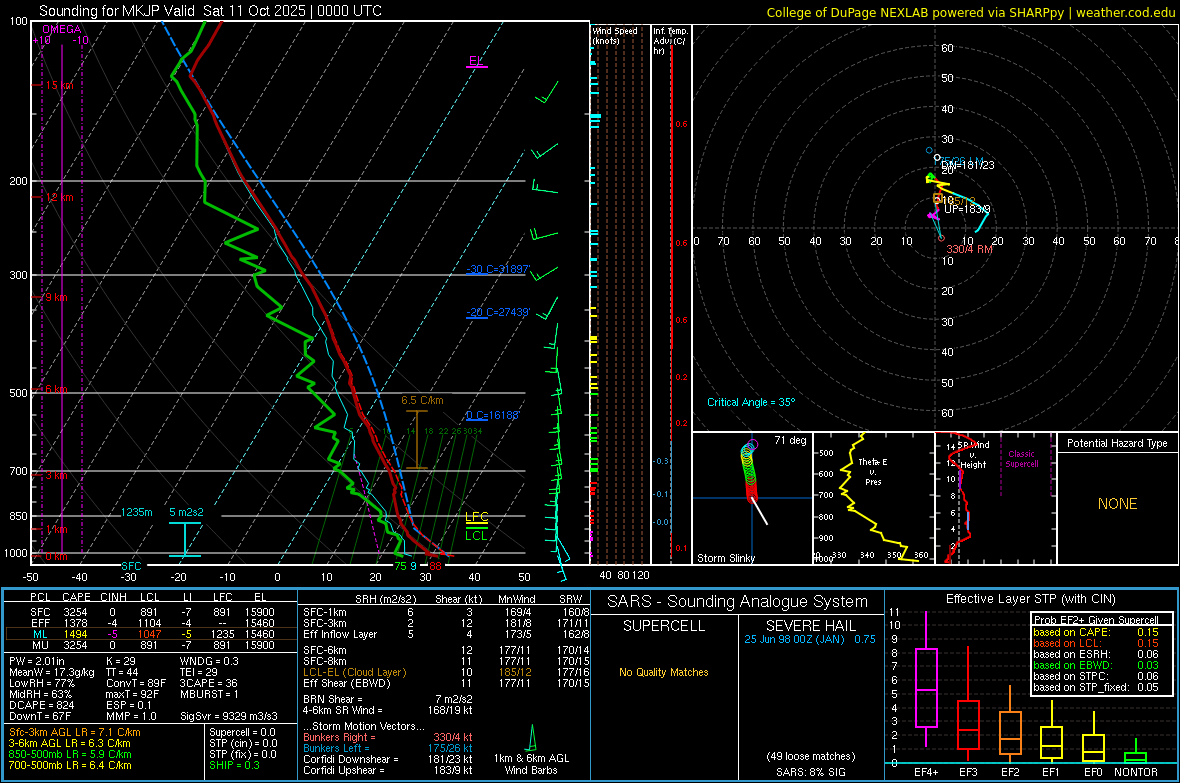Click the cyan '1235m' label
The width and height of the screenshot is (1180, 783).
click(136, 512)
